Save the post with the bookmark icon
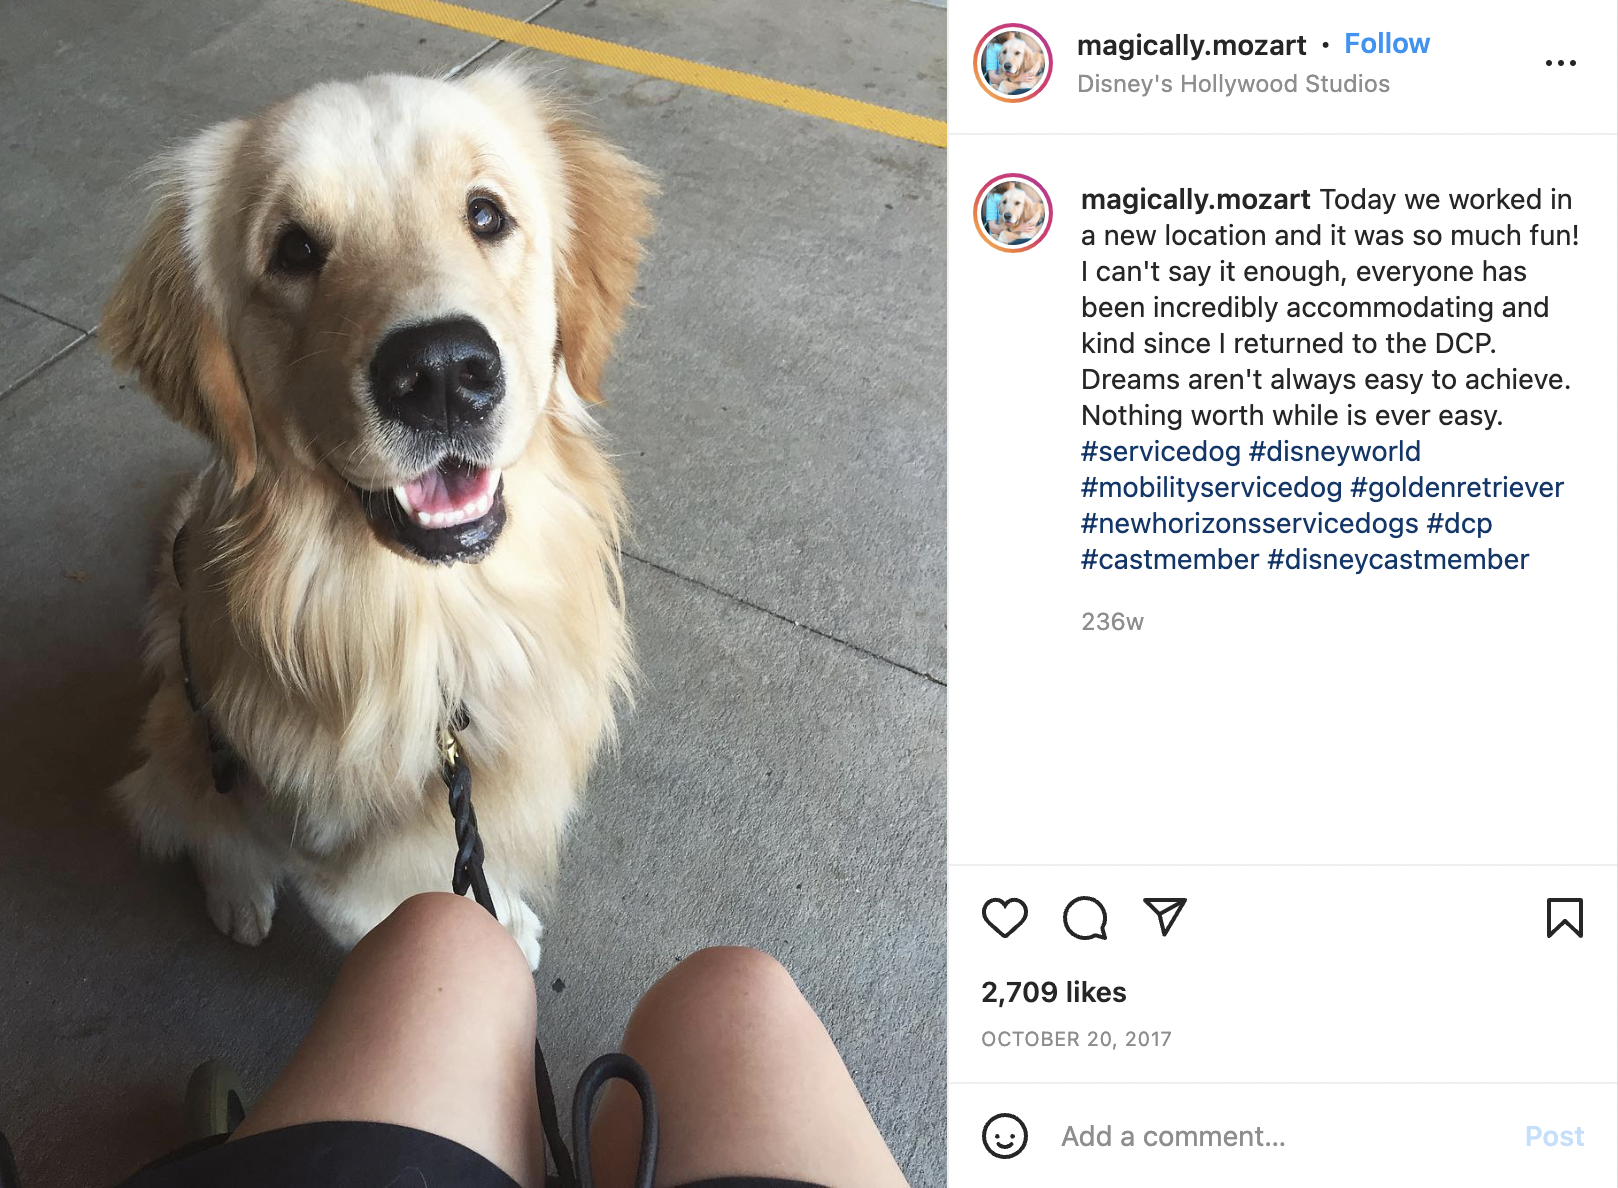 coord(1565,918)
